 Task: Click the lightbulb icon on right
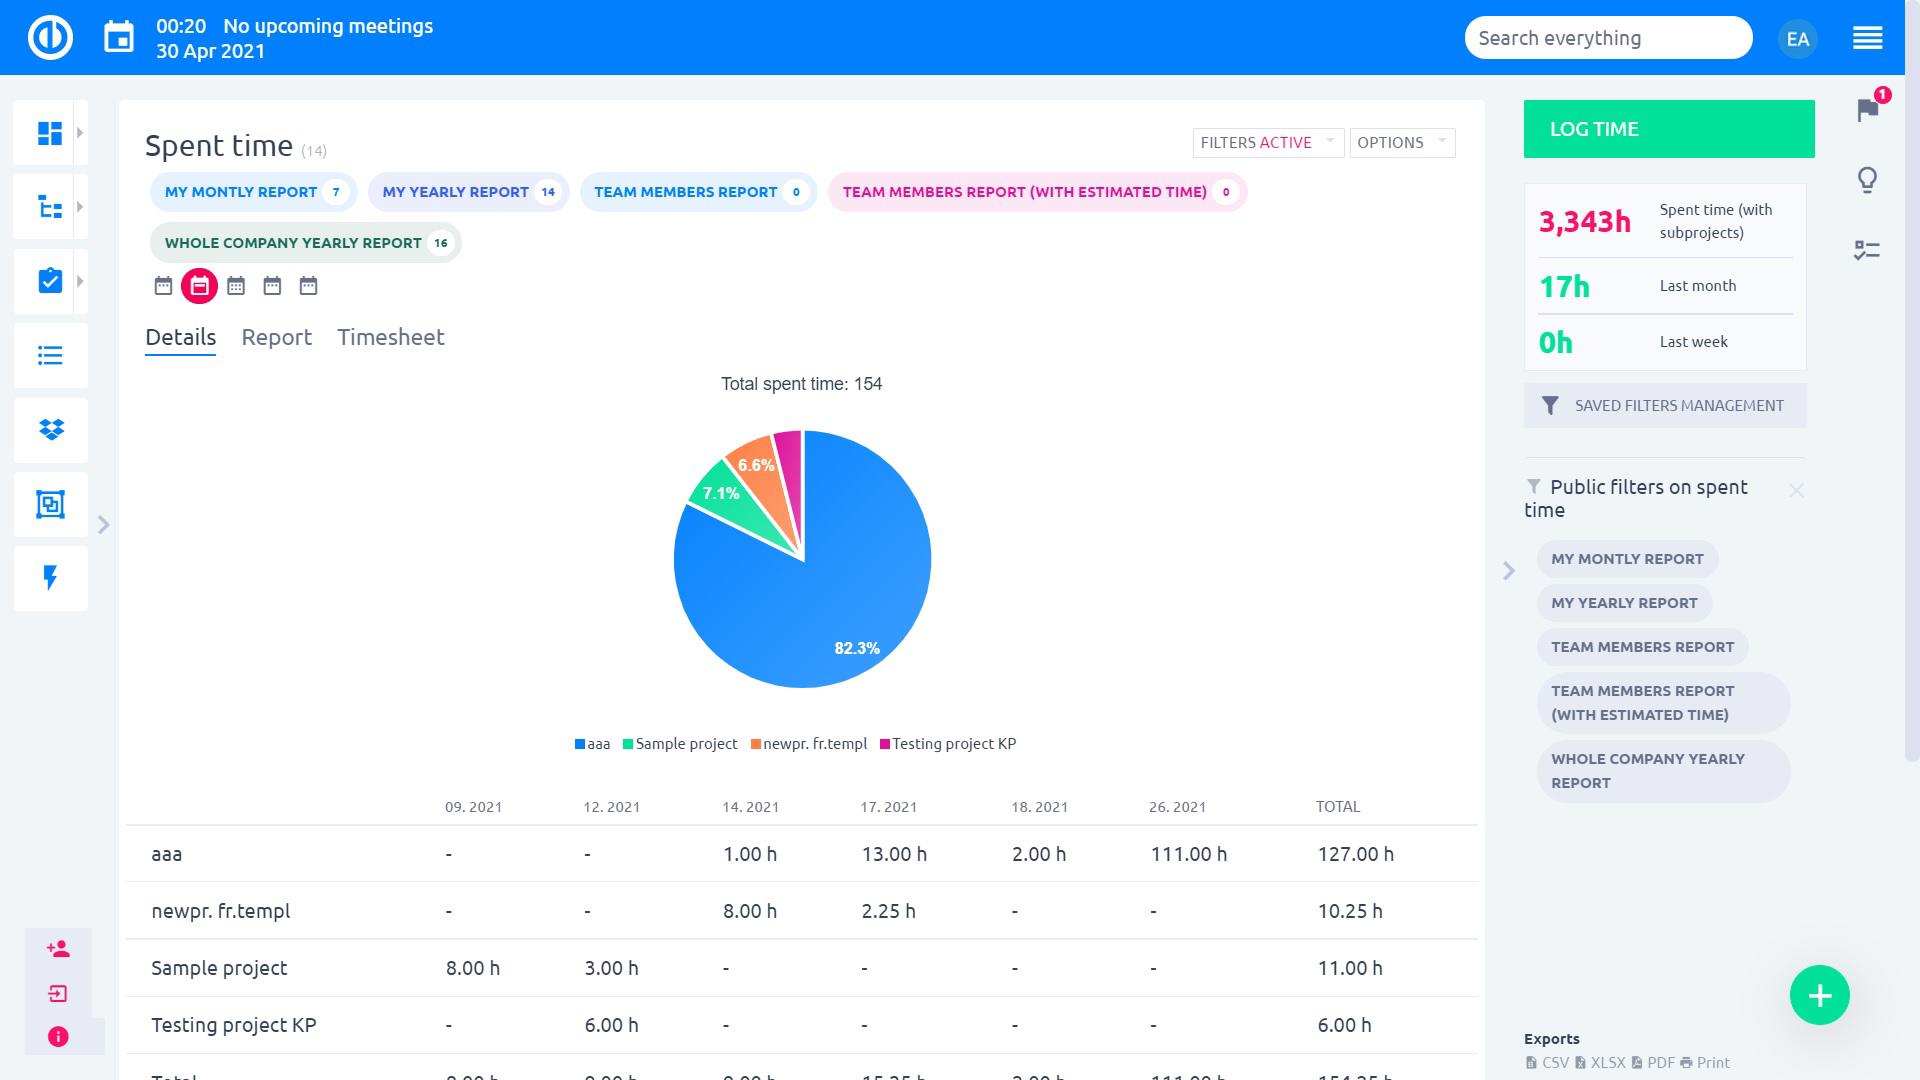(x=1867, y=180)
